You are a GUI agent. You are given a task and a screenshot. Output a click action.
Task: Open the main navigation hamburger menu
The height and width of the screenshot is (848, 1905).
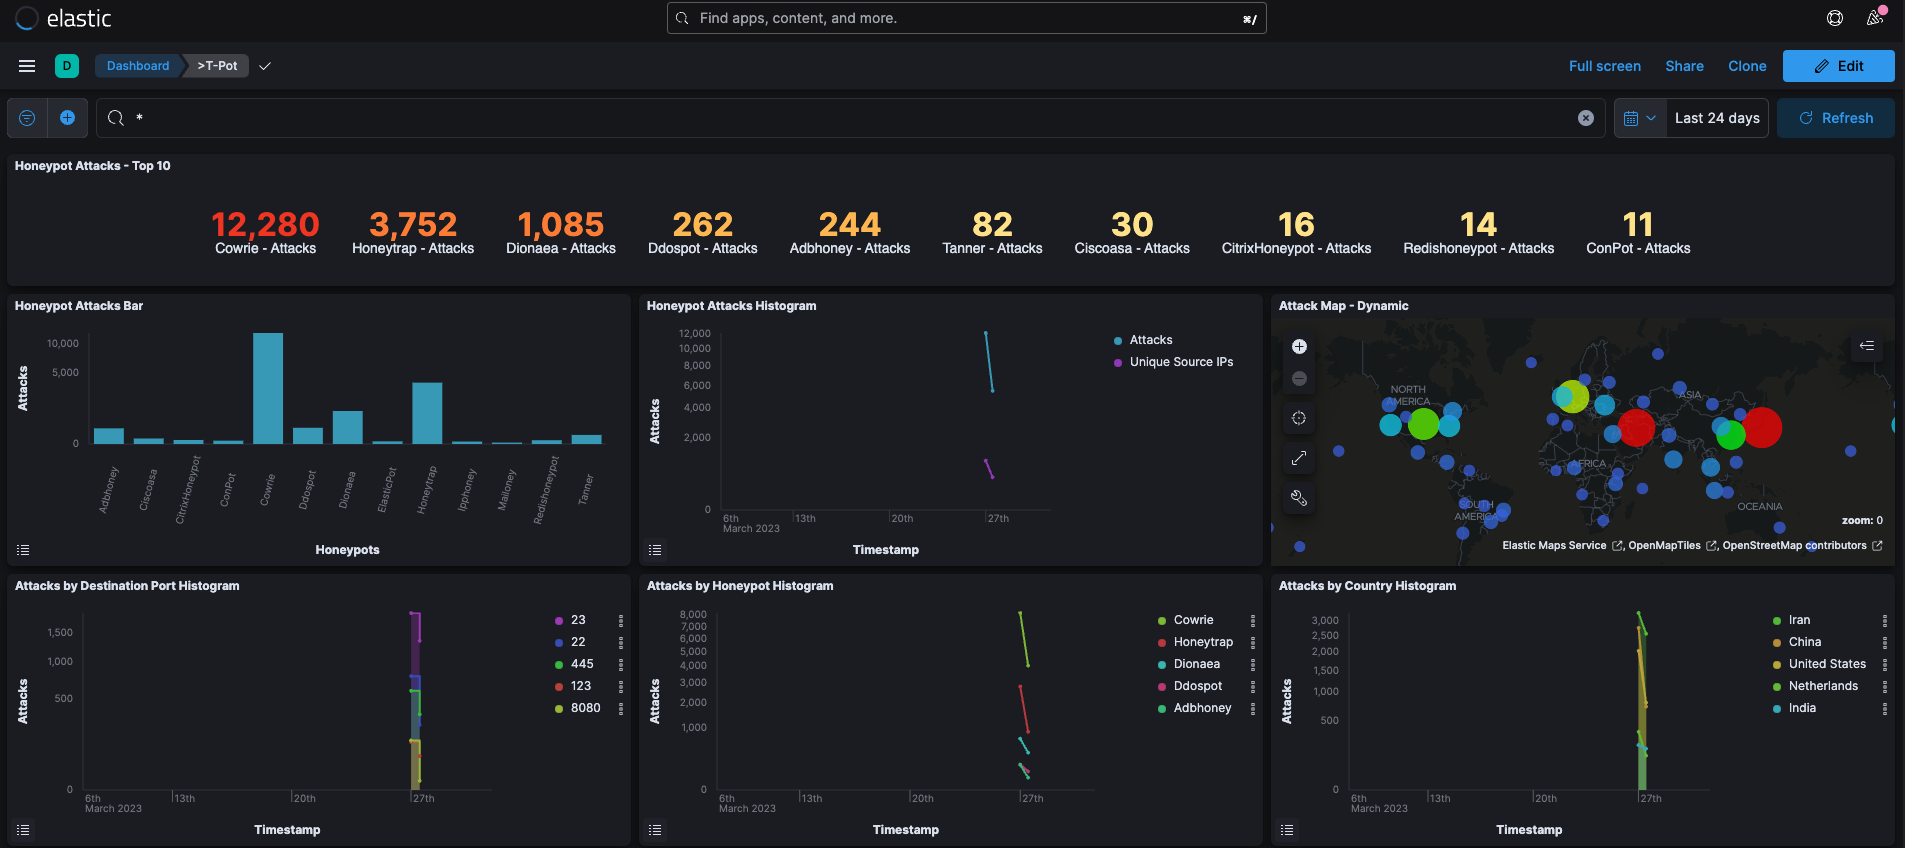pyautogui.click(x=27, y=66)
